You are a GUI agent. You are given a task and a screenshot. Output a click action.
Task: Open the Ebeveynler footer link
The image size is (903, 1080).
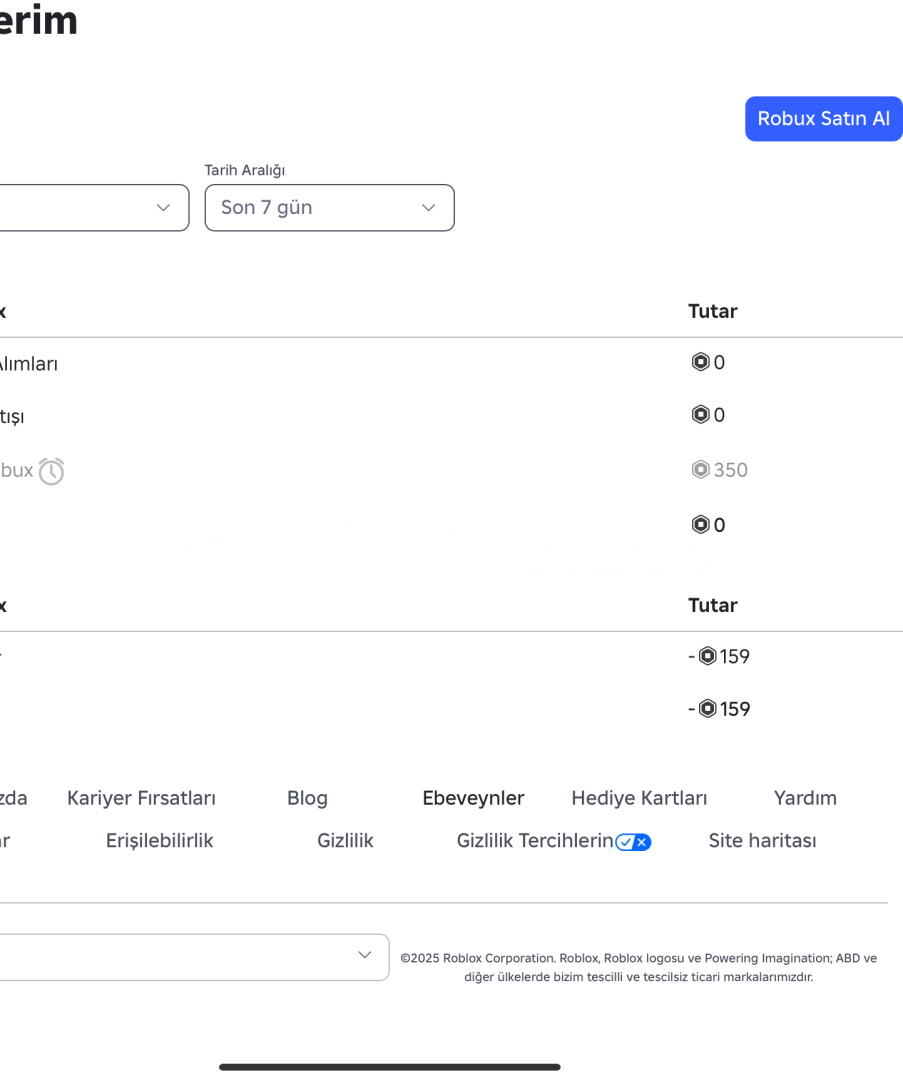[473, 798]
